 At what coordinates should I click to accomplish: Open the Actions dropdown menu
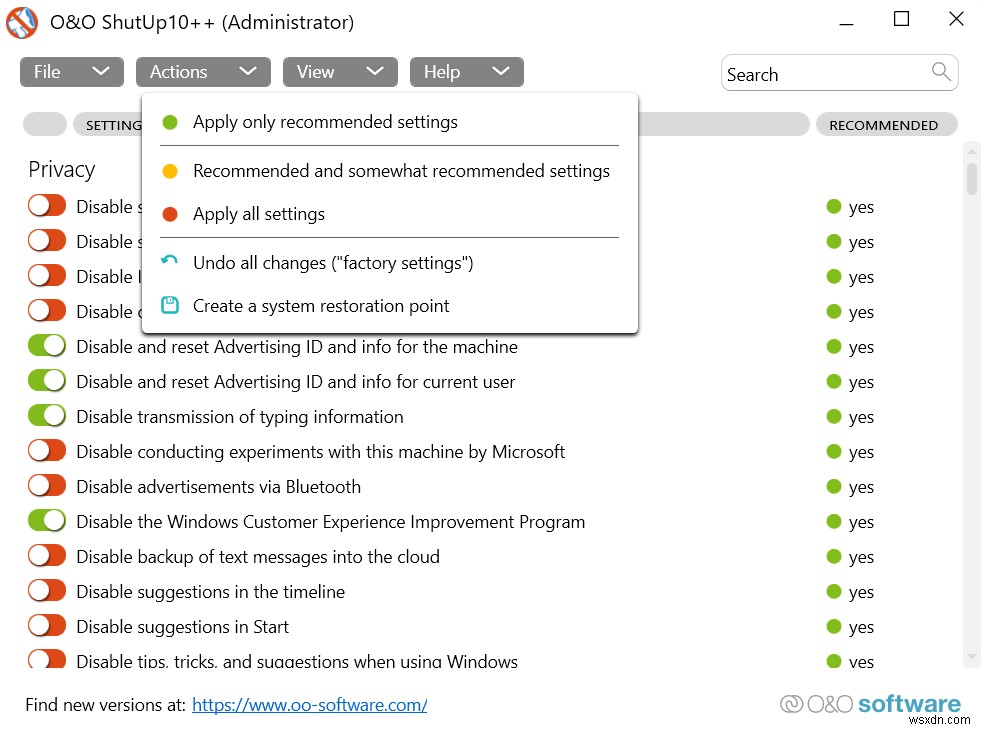(x=203, y=71)
